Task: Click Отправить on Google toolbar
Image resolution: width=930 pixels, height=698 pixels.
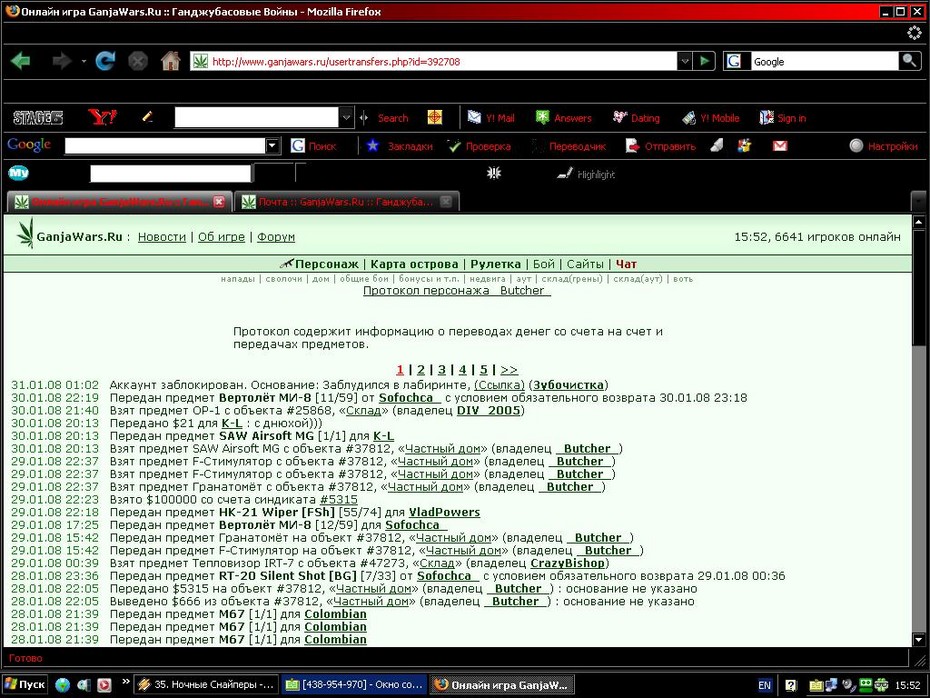Action: (x=661, y=146)
